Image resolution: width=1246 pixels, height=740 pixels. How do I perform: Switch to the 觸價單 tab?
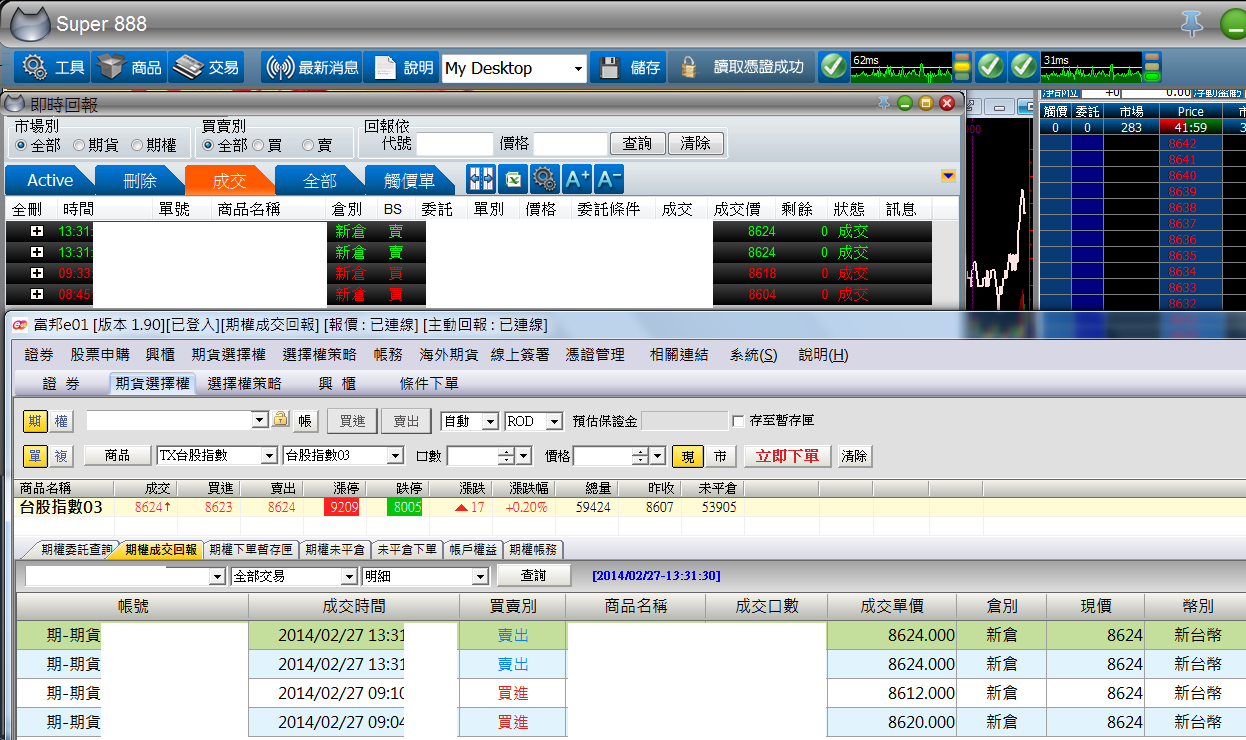click(x=410, y=180)
